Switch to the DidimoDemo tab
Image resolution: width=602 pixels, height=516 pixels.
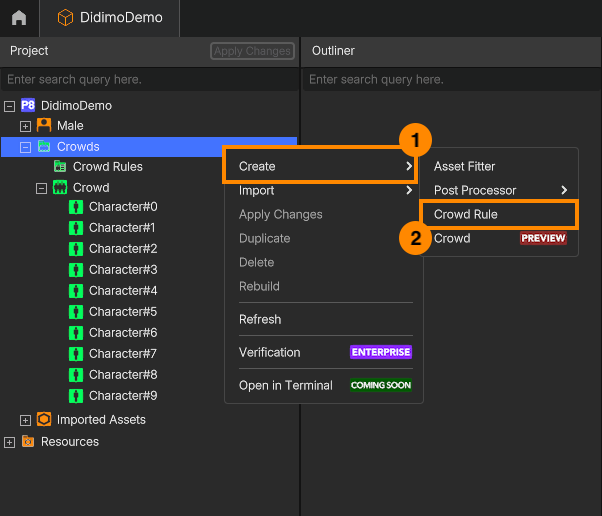pyautogui.click(x=109, y=18)
